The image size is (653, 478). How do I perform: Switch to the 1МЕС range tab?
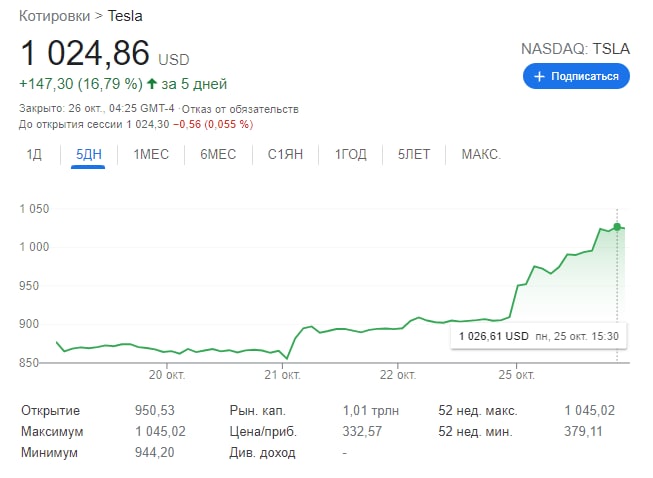click(x=151, y=154)
